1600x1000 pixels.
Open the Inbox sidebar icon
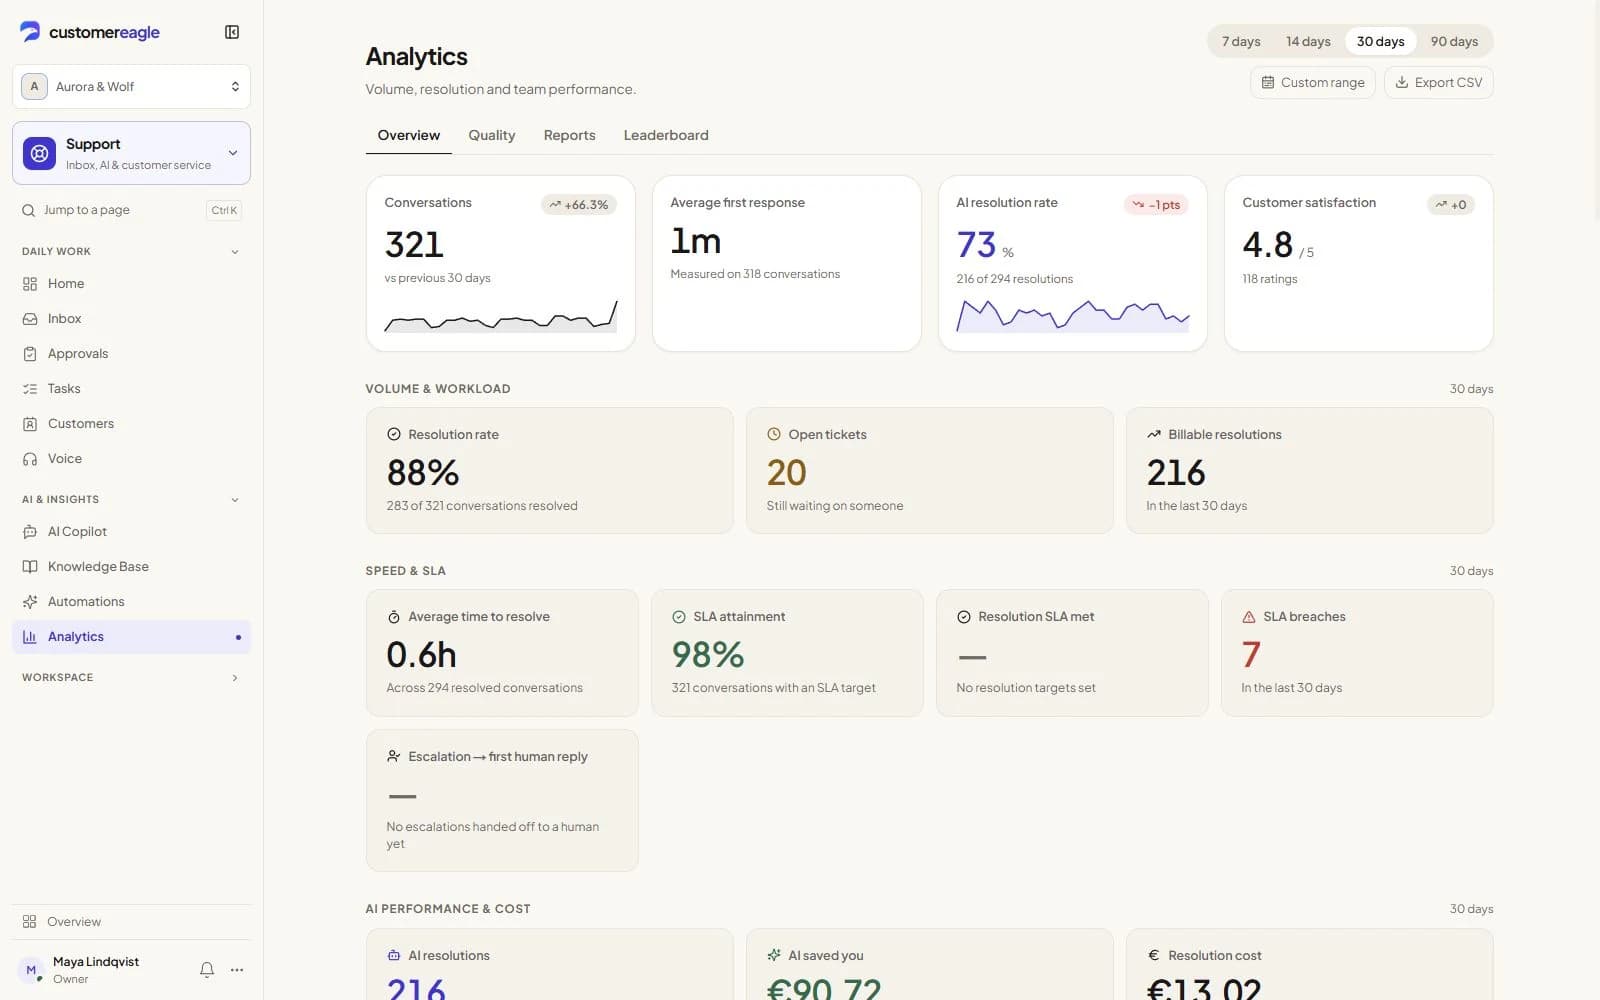tap(30, 319)
